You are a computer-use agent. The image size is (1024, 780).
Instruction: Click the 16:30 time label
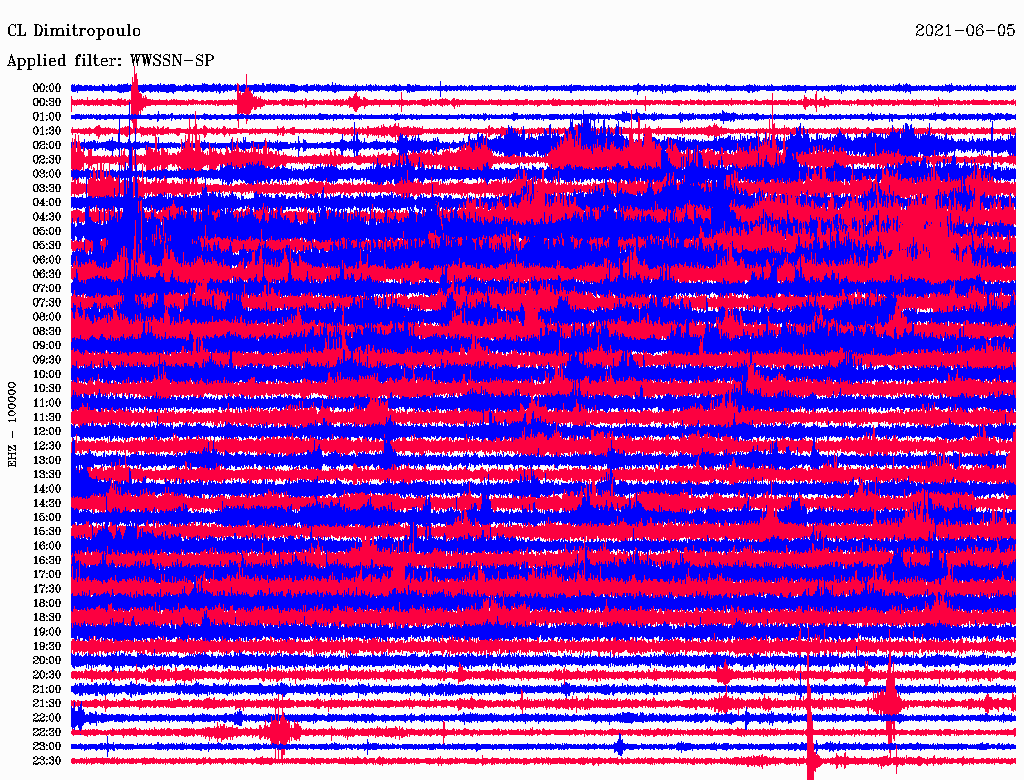pyautogui.click(x=47, y=560)
